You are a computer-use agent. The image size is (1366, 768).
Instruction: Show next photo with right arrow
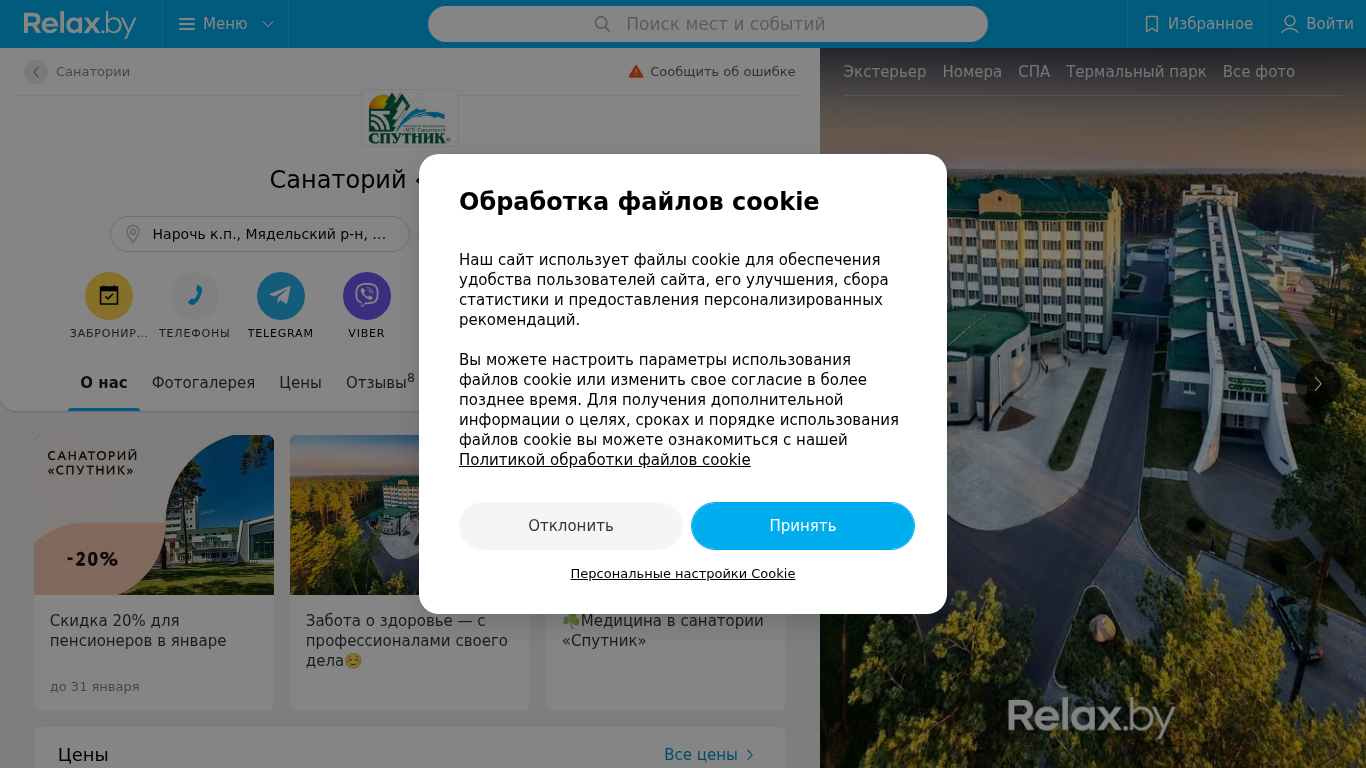click(x=1318, y=384)
